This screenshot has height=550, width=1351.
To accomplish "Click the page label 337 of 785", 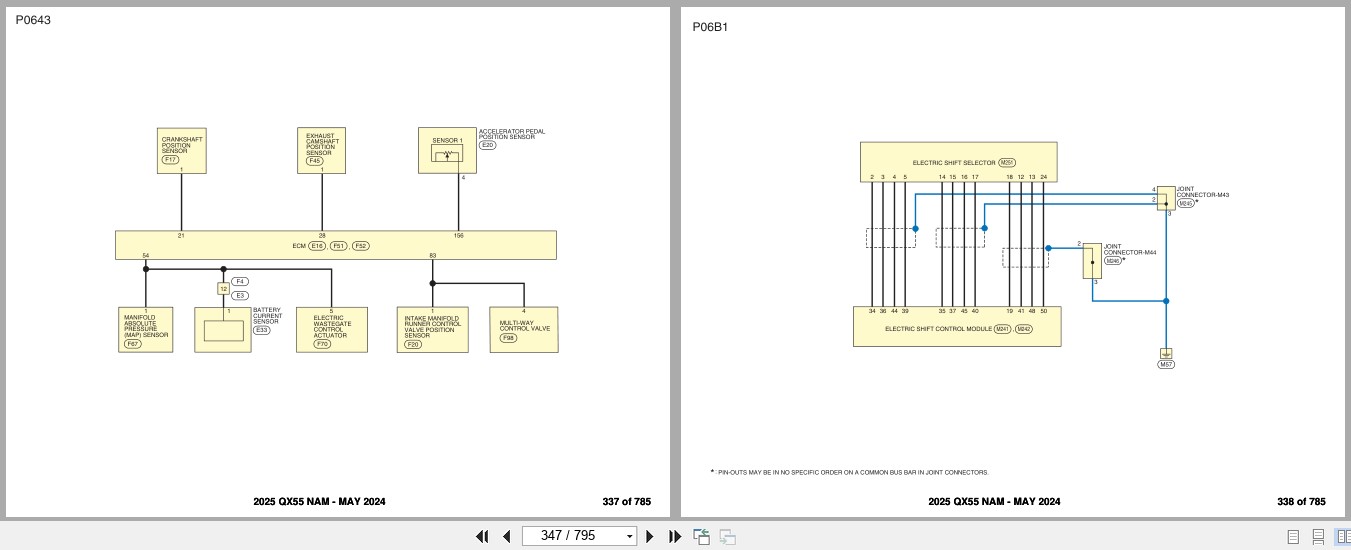I will point(627,502).
